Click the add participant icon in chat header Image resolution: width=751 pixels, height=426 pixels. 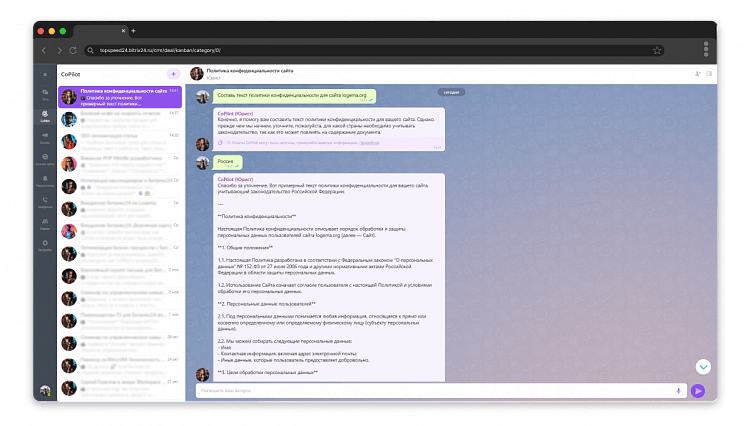tap(698, 74)
